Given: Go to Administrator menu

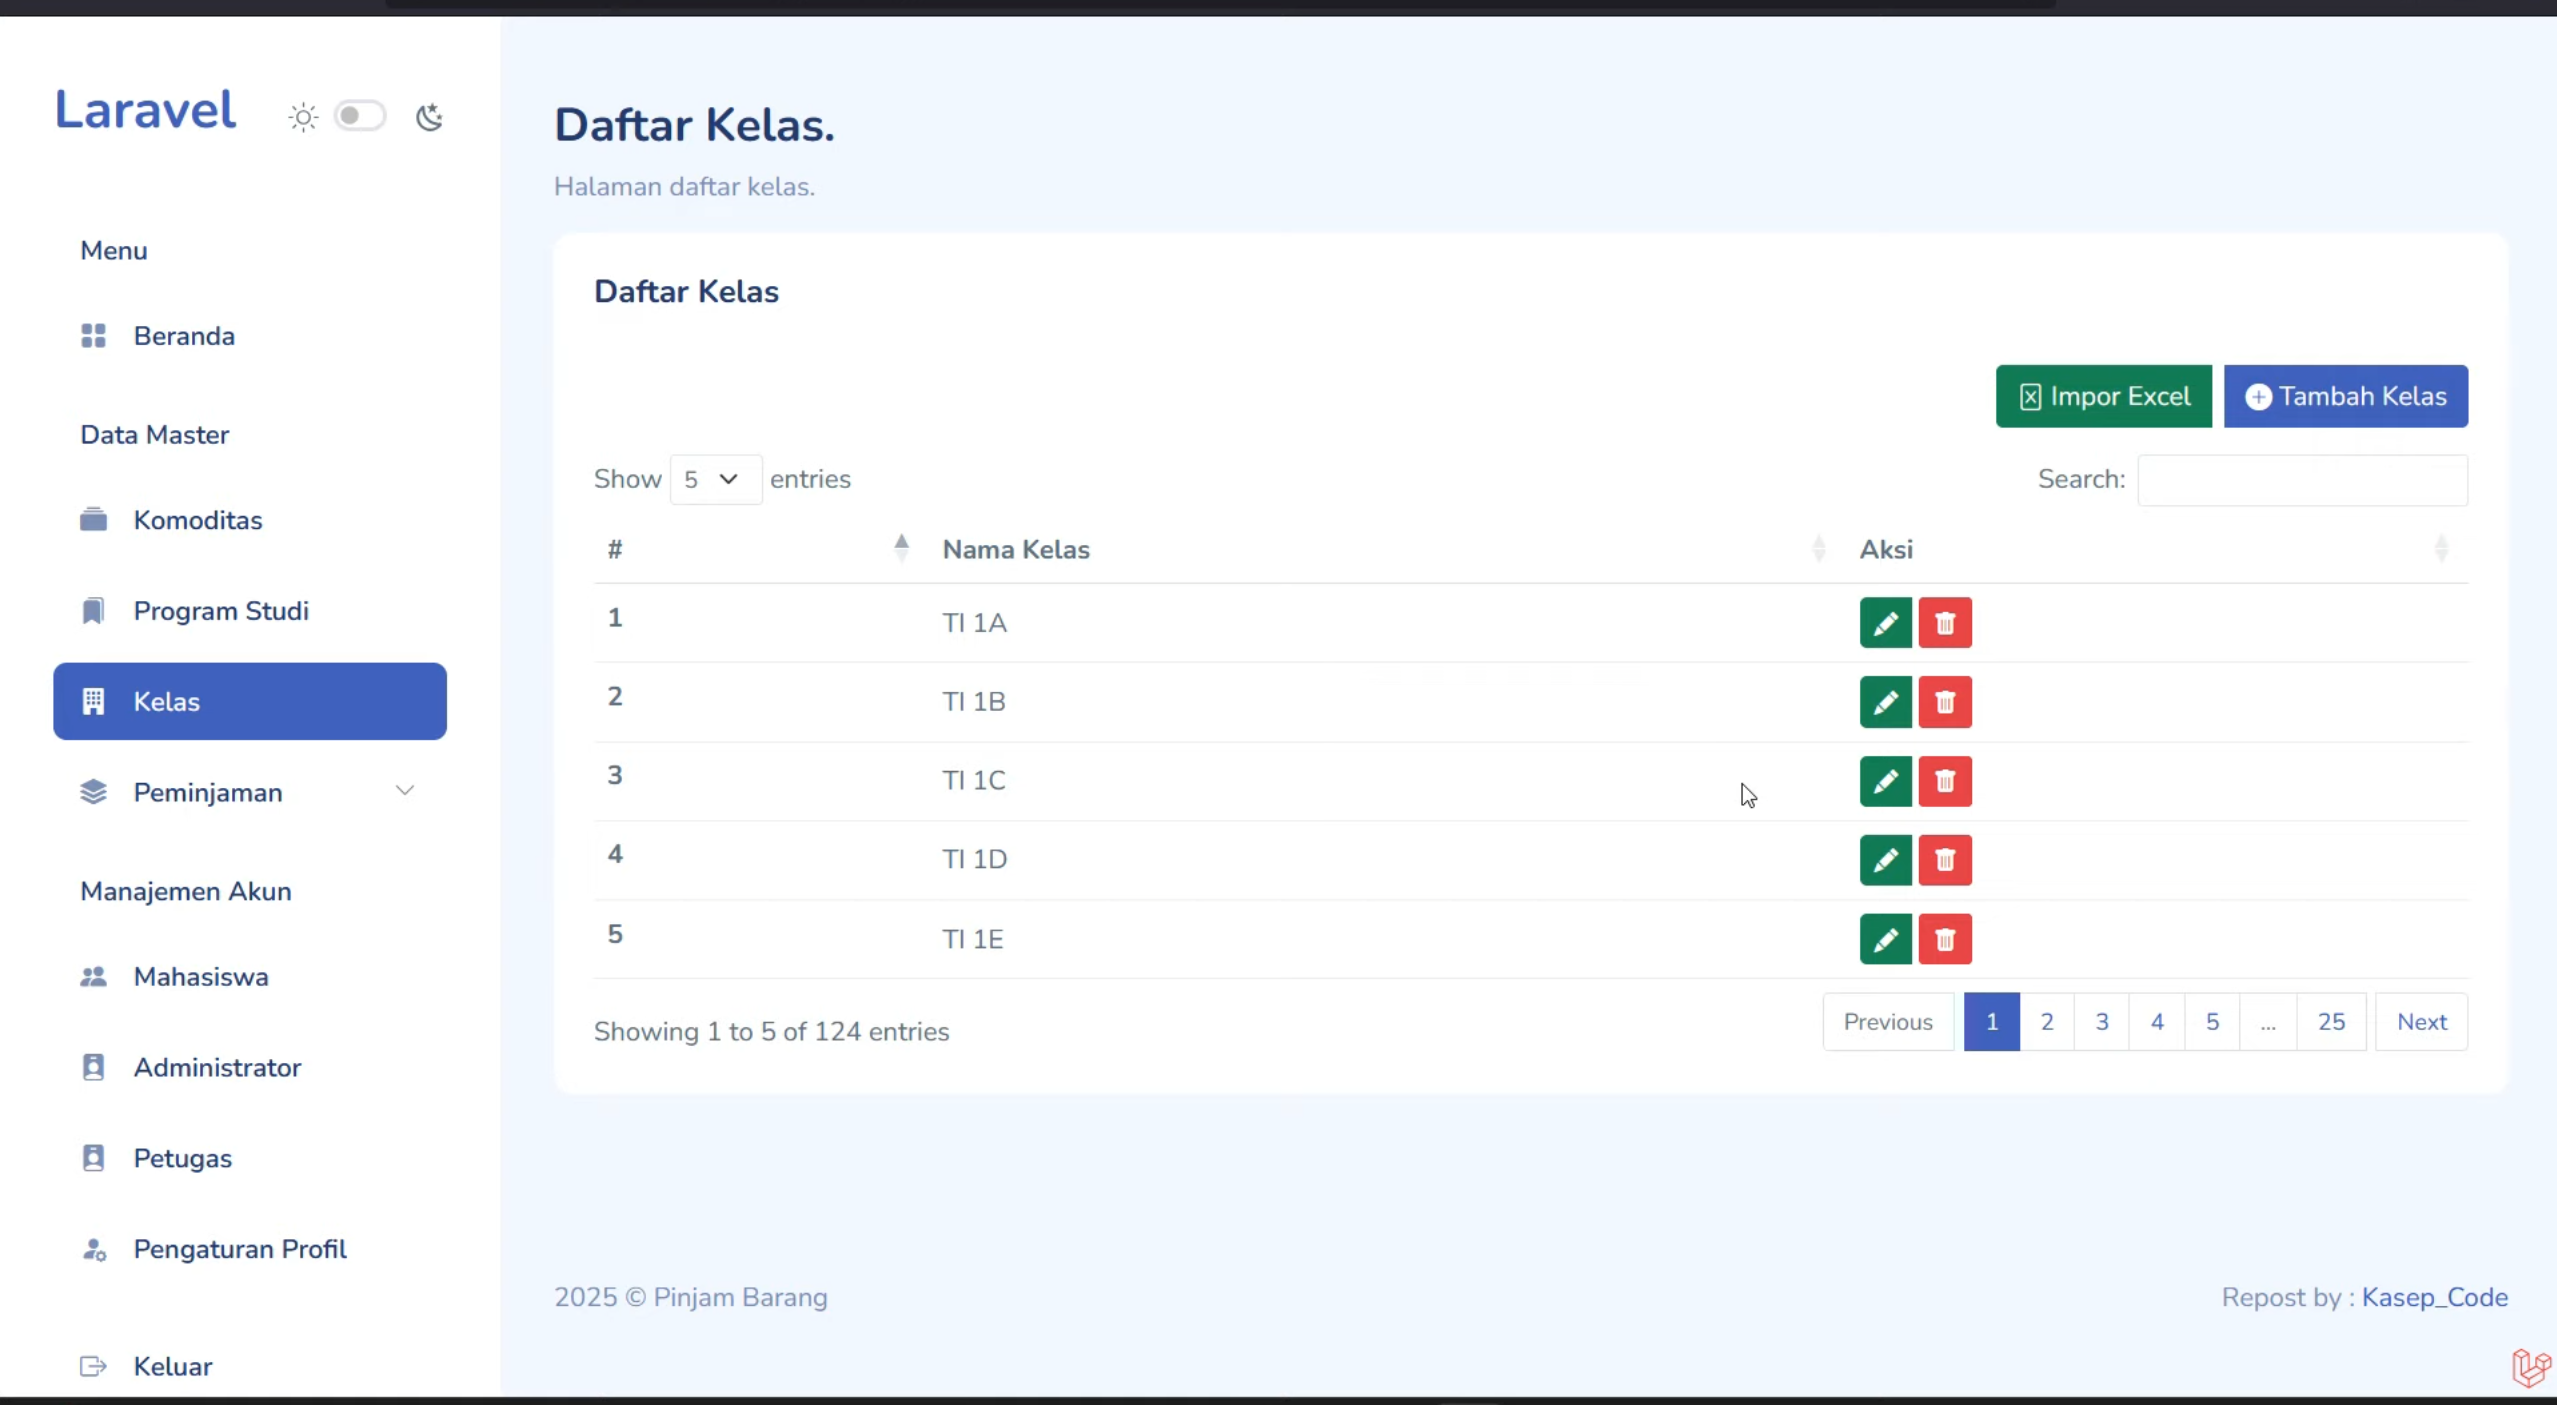Looking at the screenshot, I should [250, 1068].
